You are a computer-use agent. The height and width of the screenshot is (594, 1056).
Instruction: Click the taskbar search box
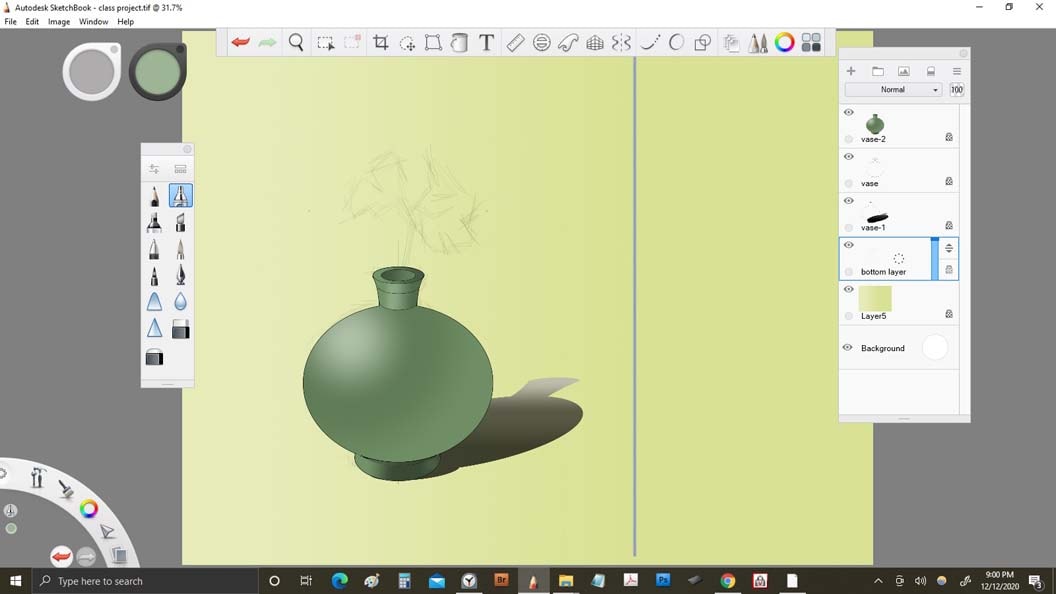(145, 581)
